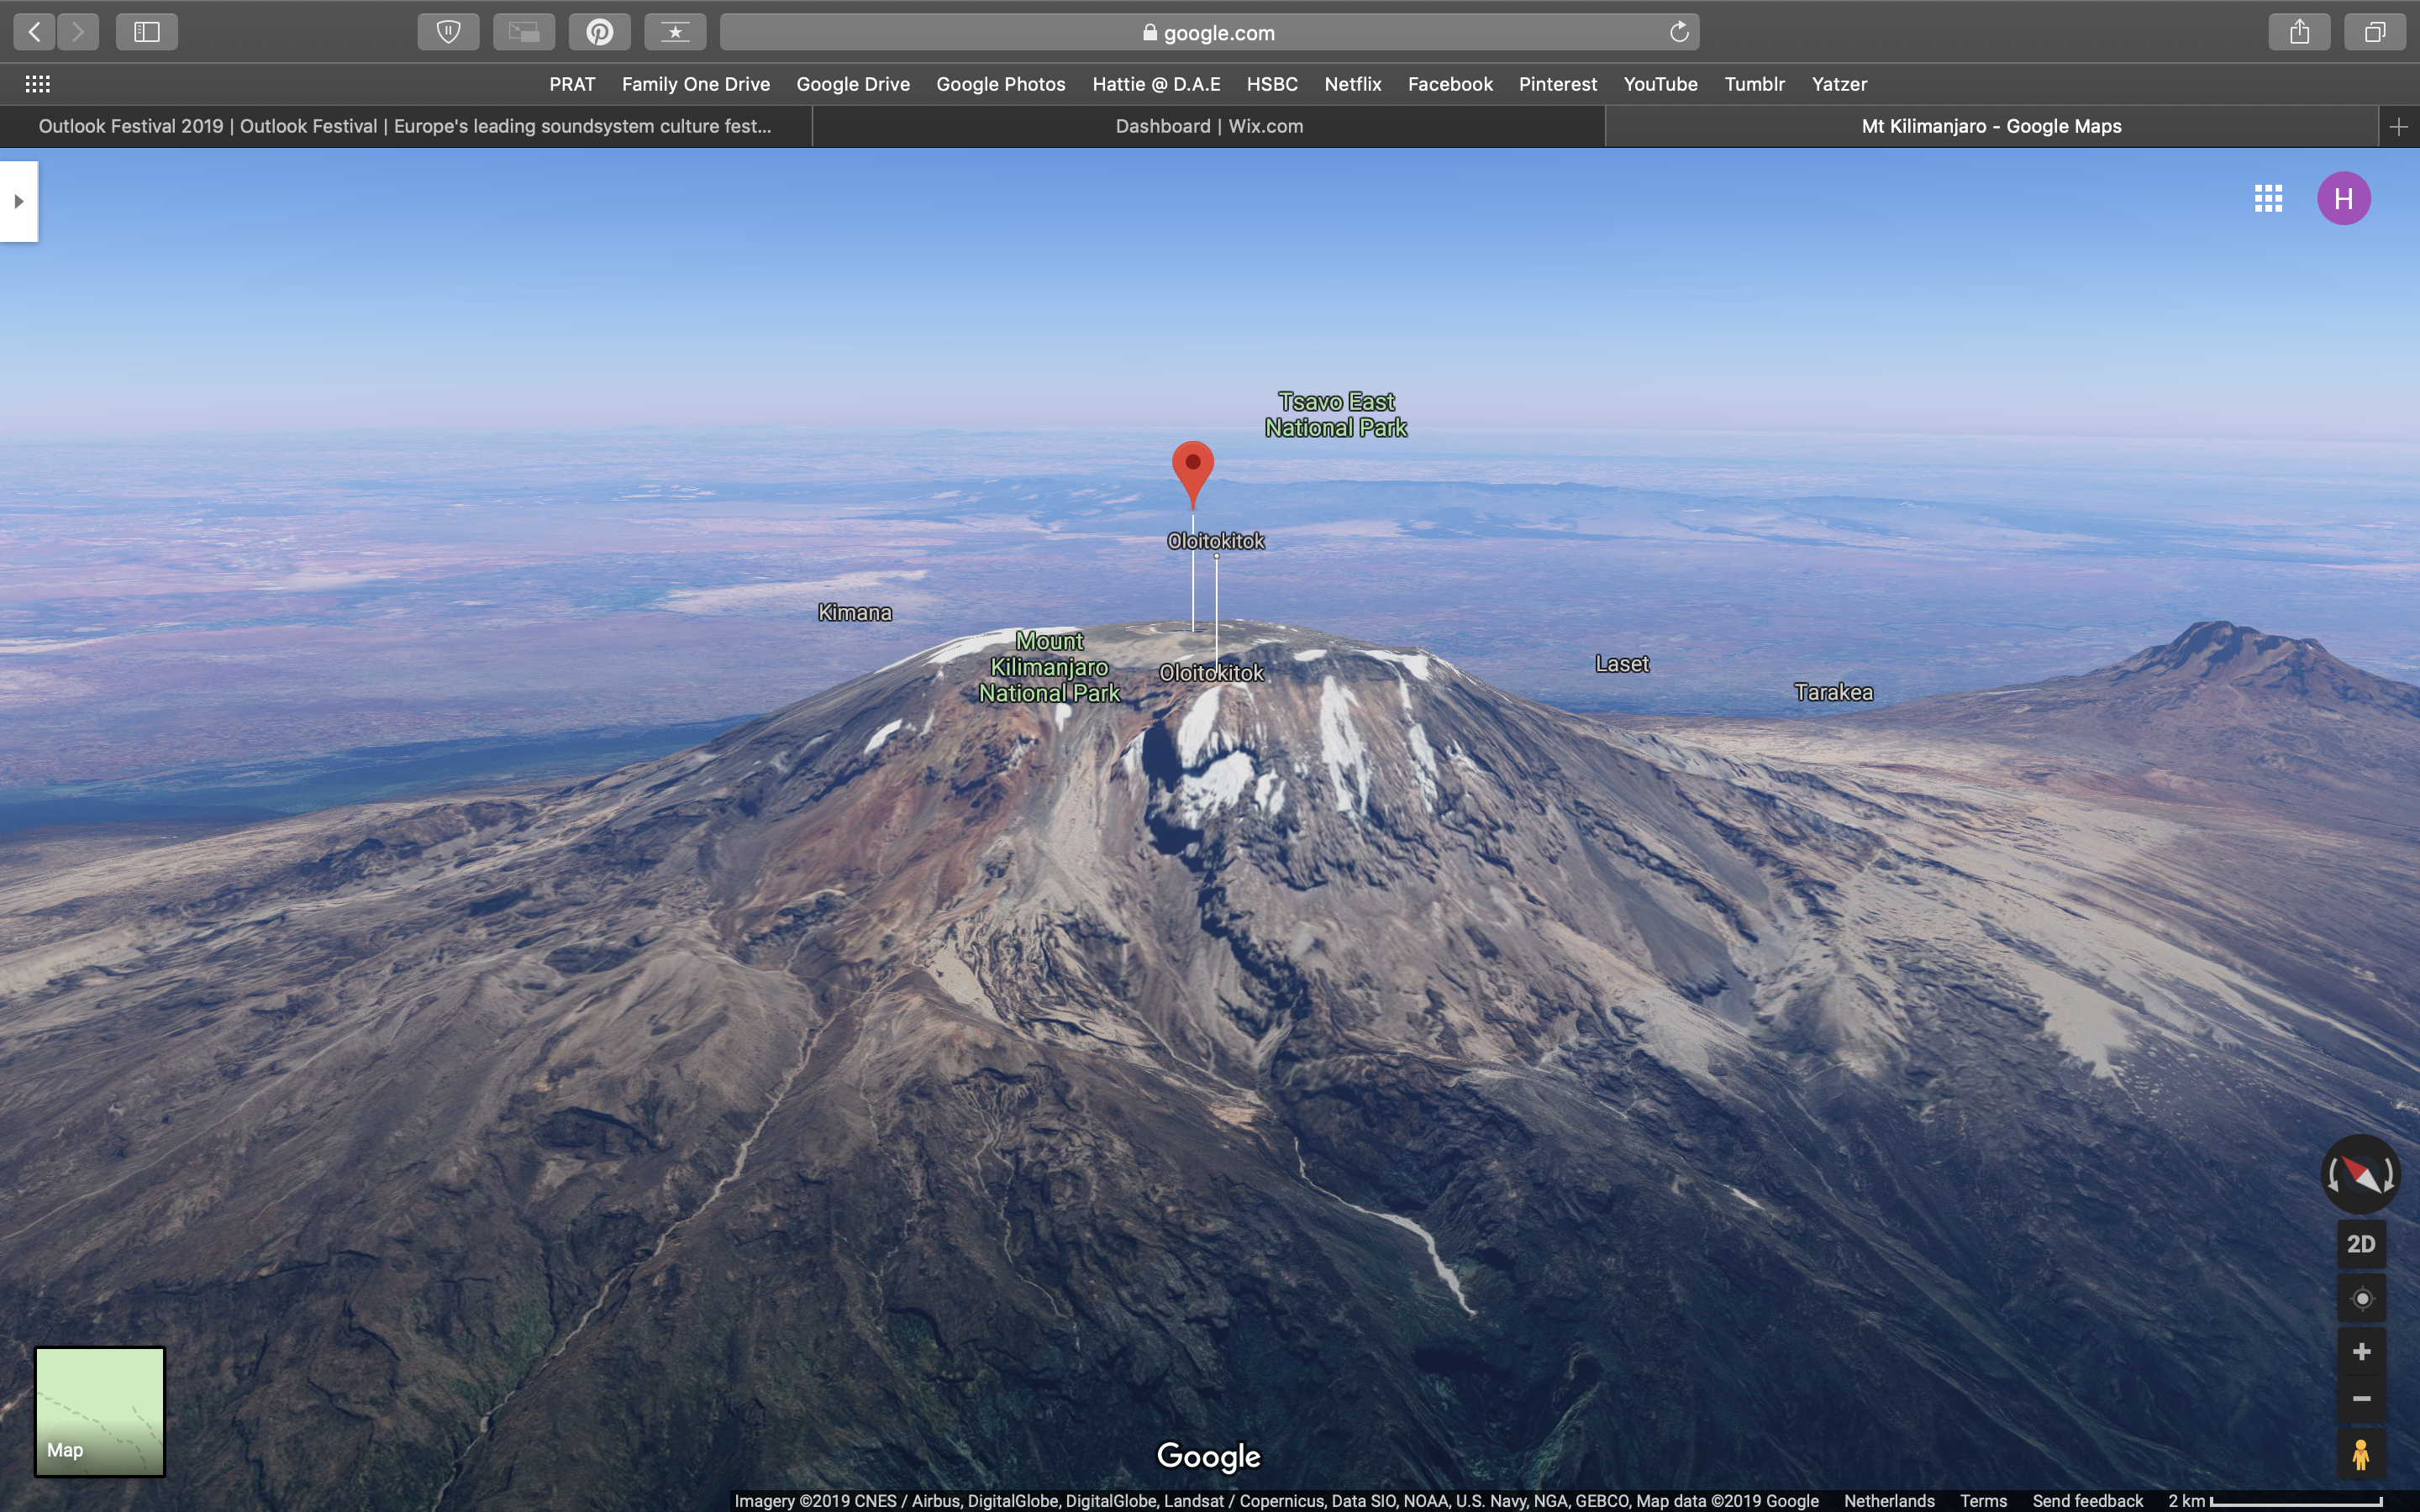The image size is (2420, 1512).
Task: Click the google.com address bar
Action: 1208,32
